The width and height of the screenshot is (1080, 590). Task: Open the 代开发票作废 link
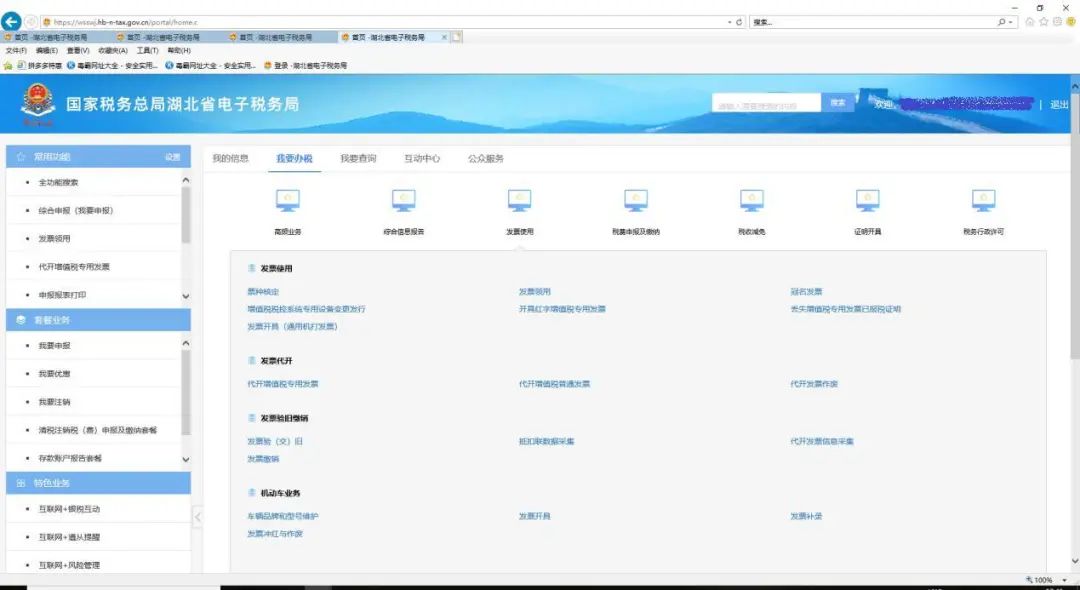coord(814,384)
